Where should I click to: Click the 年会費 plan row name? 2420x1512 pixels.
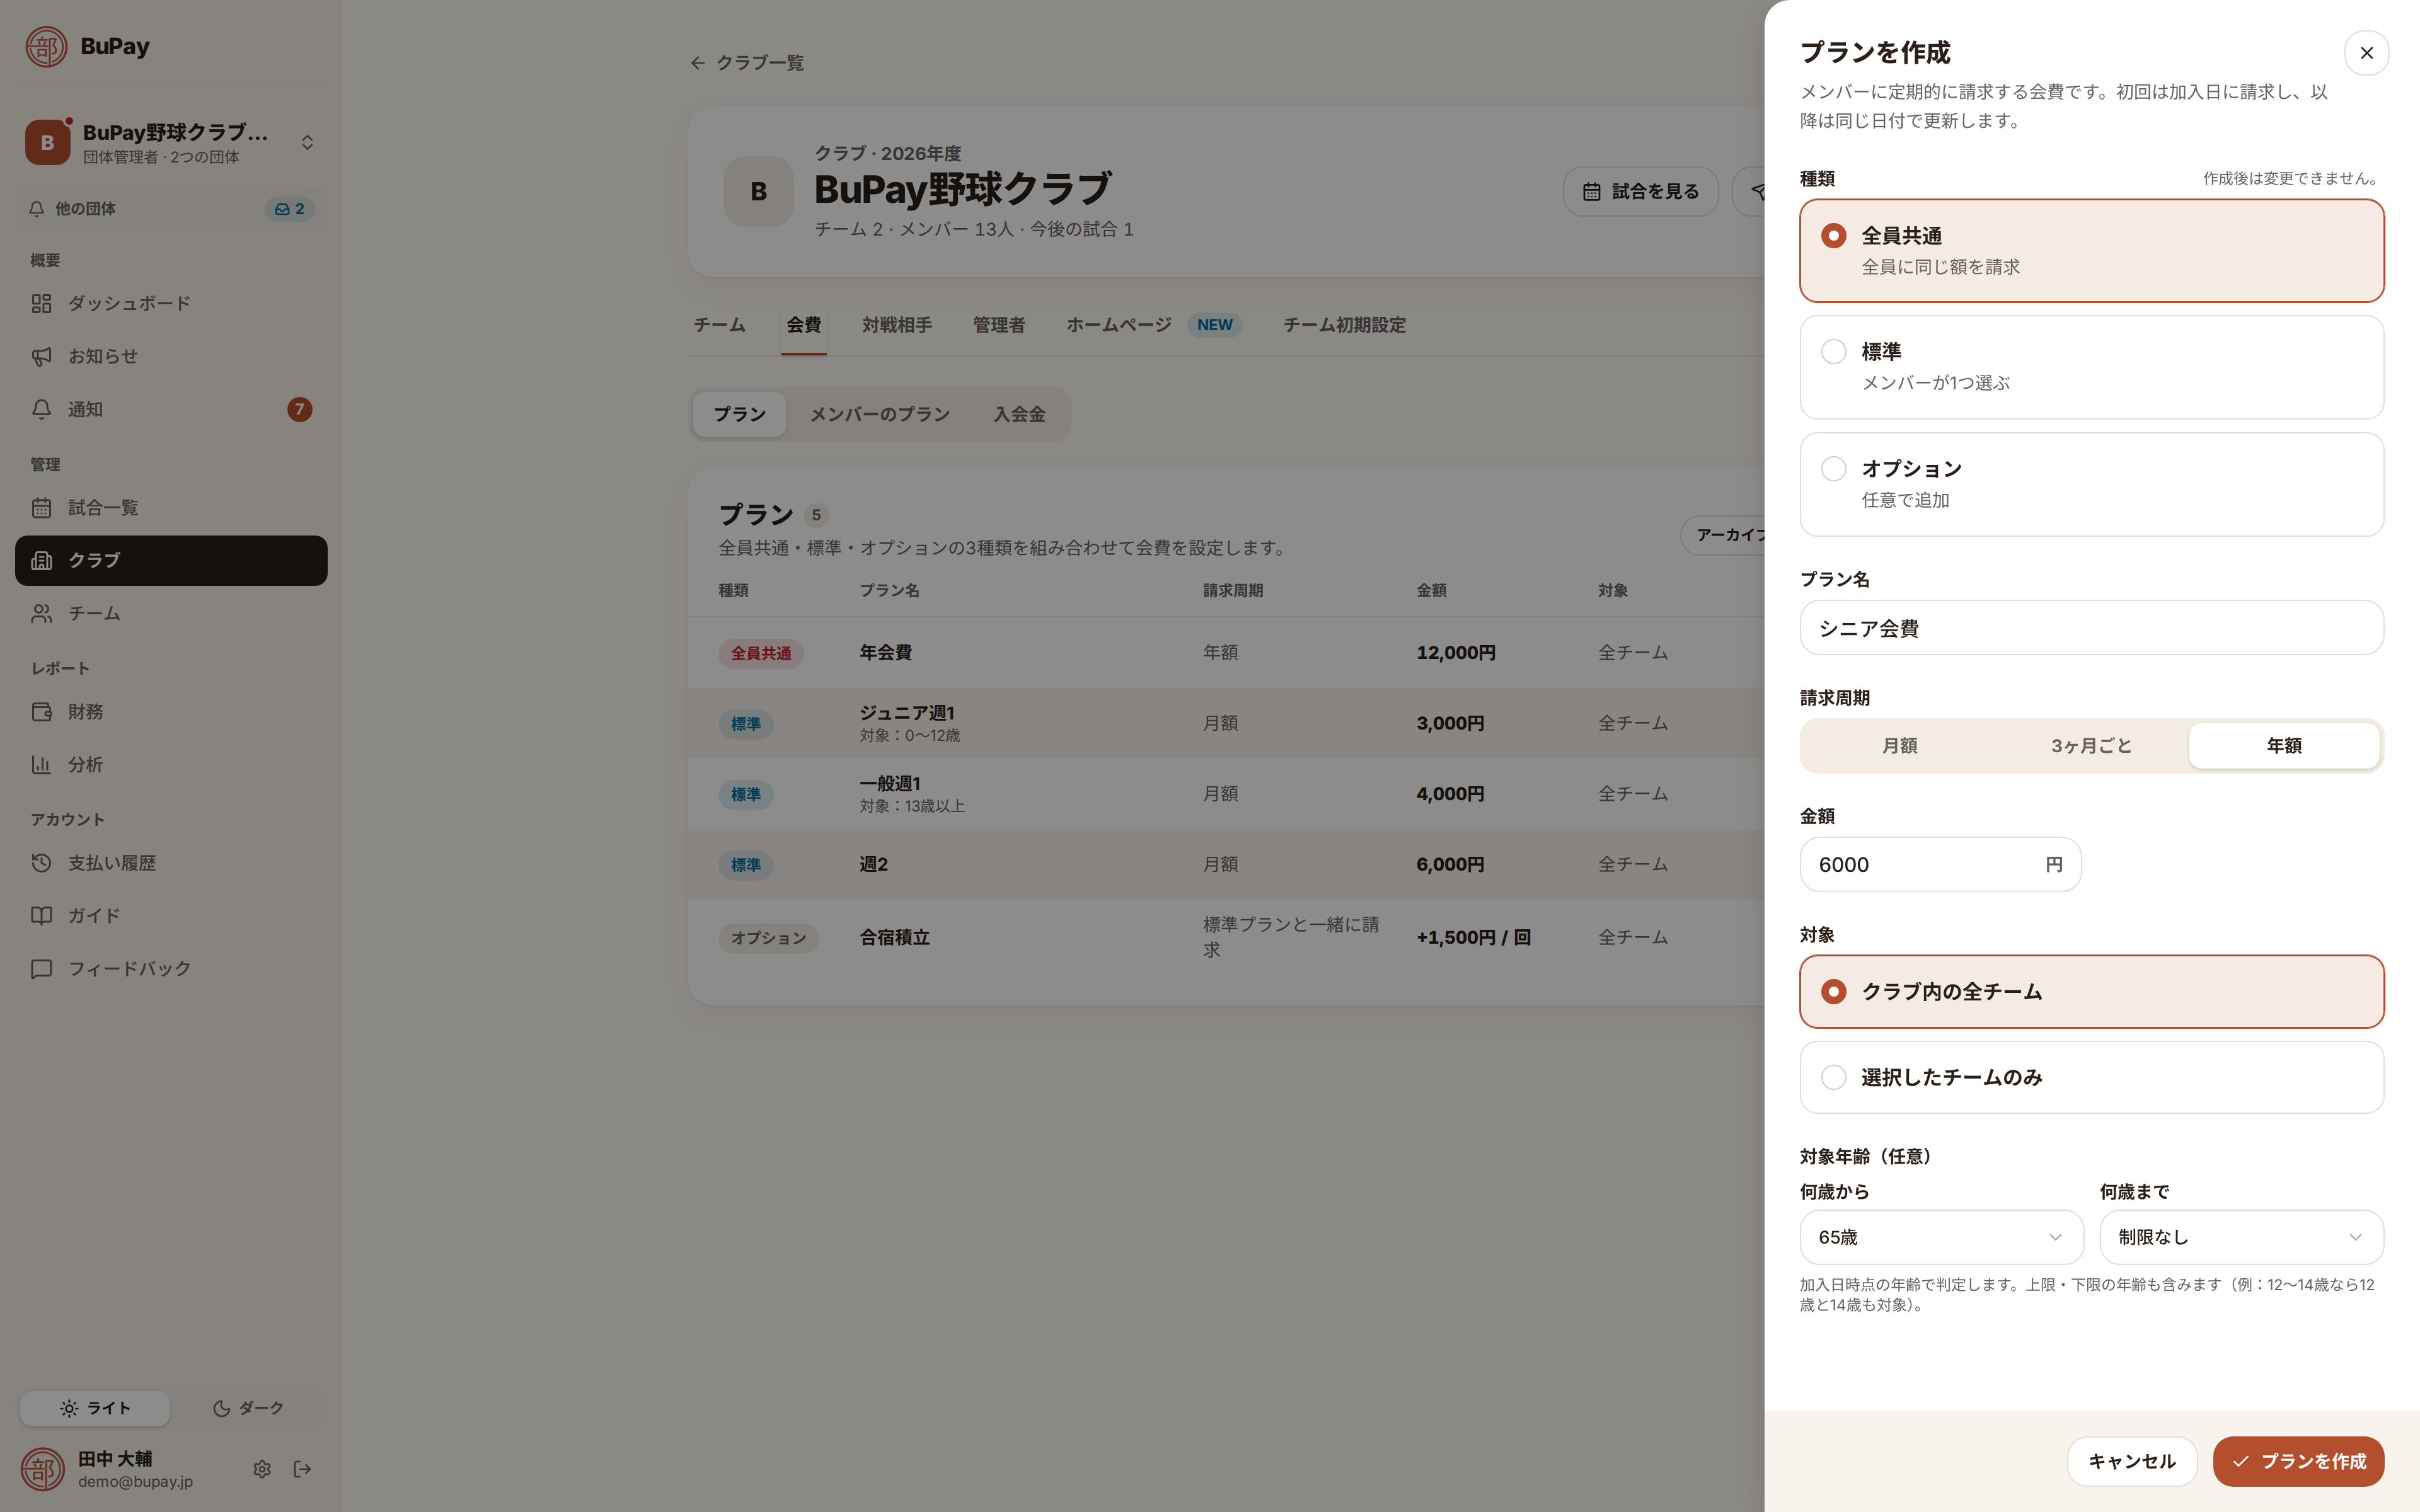(x=885, y=653)
